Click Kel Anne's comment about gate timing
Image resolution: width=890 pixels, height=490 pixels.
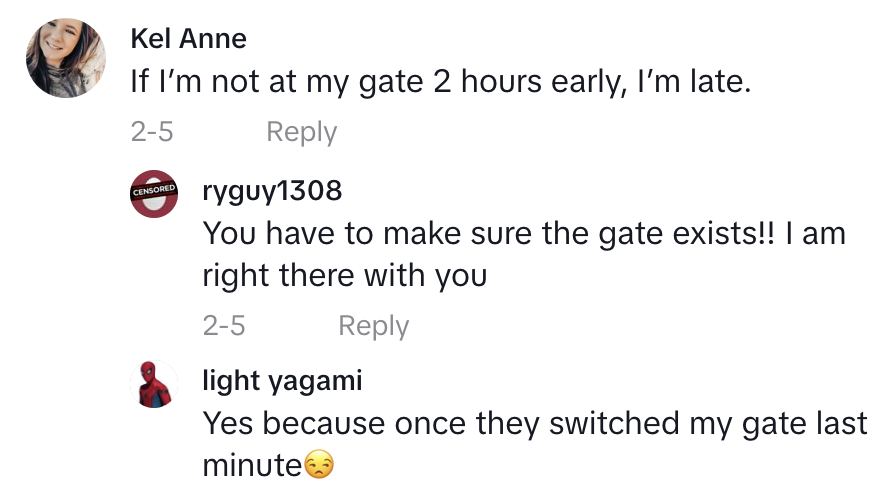(x=440, y=82)
